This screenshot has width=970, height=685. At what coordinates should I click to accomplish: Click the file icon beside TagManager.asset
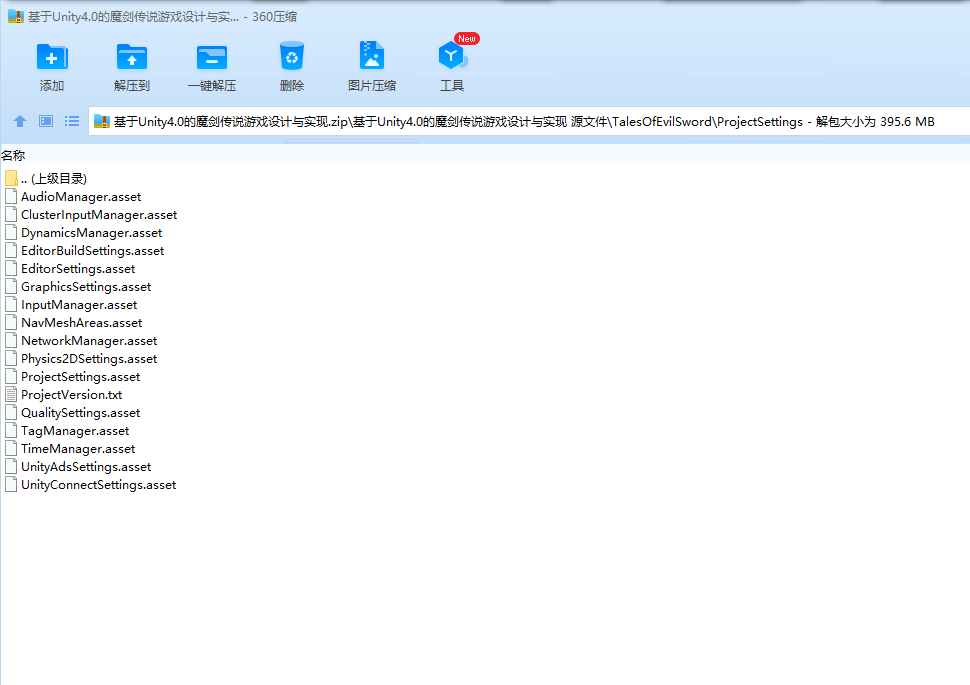click(11, 430)
